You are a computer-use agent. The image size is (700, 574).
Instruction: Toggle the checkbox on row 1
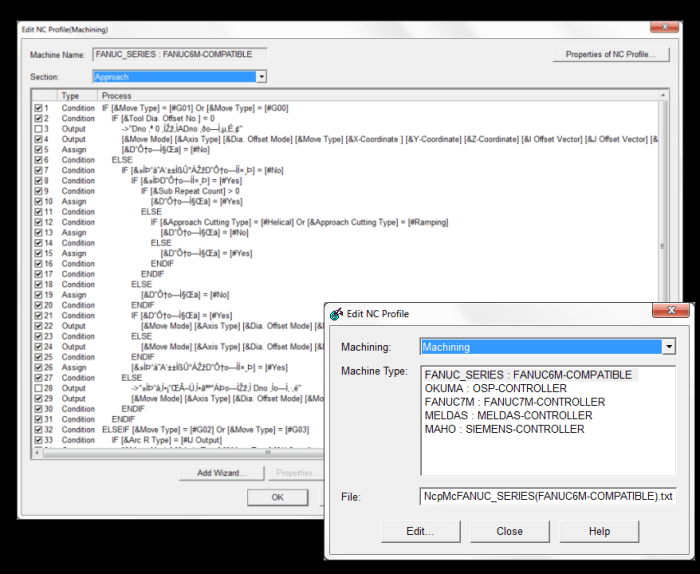tap(38, 108)
